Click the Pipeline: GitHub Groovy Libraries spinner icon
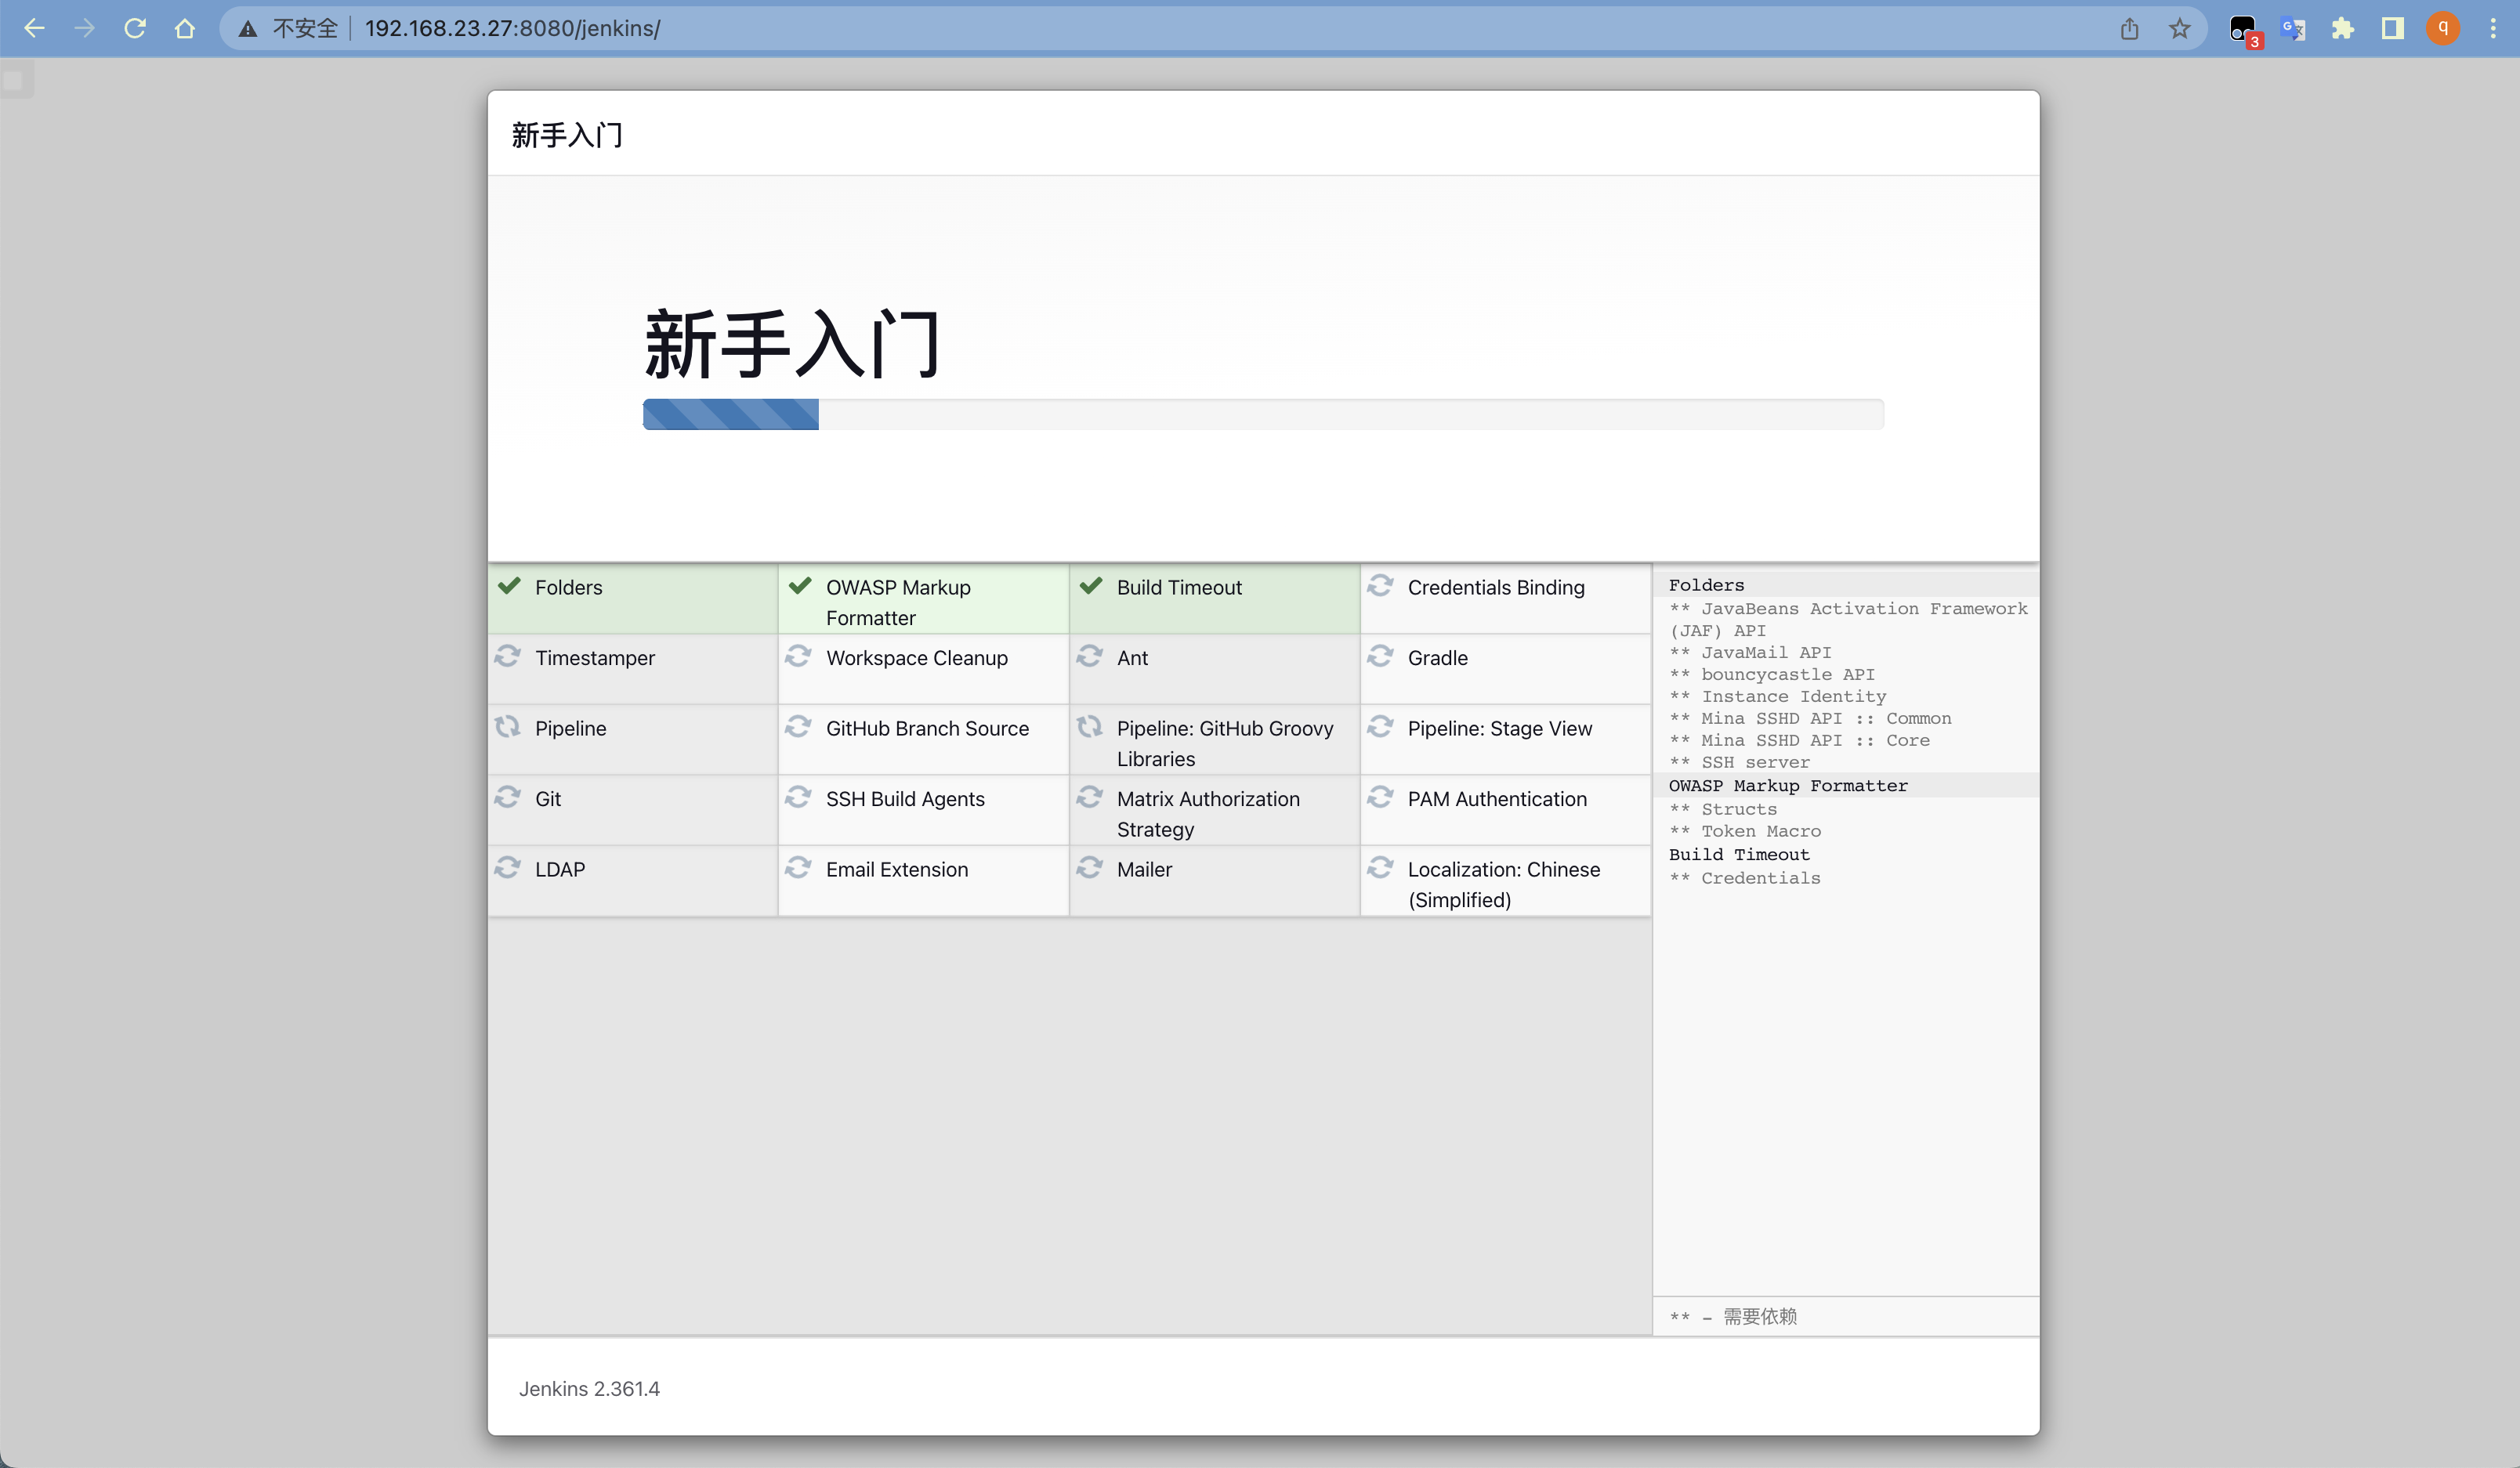This screenshot has height=1468, width=2520. pyautogui.click(x=1089, y=726)
